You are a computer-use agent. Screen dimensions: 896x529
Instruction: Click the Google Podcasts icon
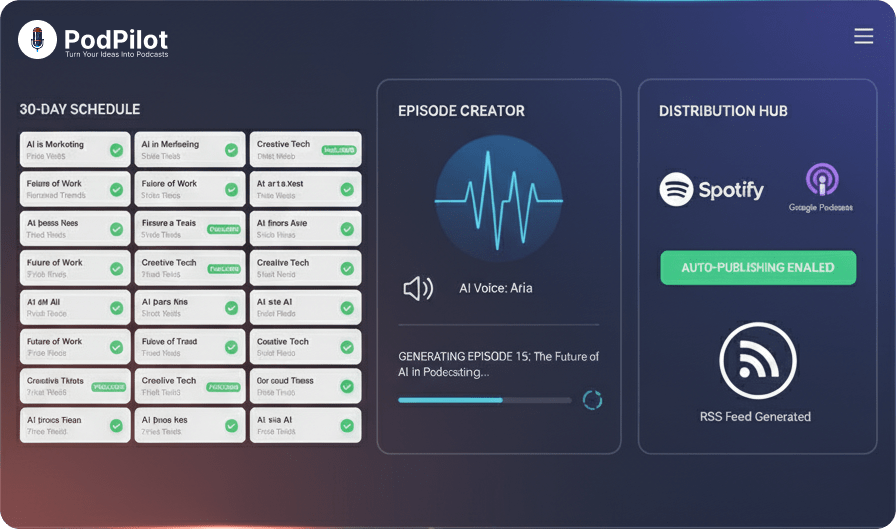point(821,180)
